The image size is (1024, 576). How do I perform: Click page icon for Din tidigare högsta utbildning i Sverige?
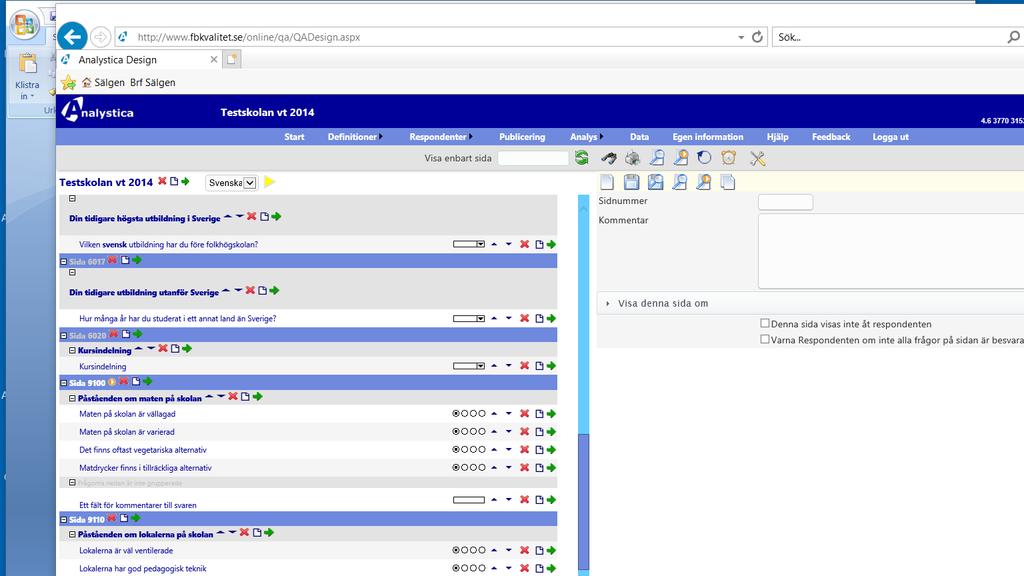tap(264, 217)
